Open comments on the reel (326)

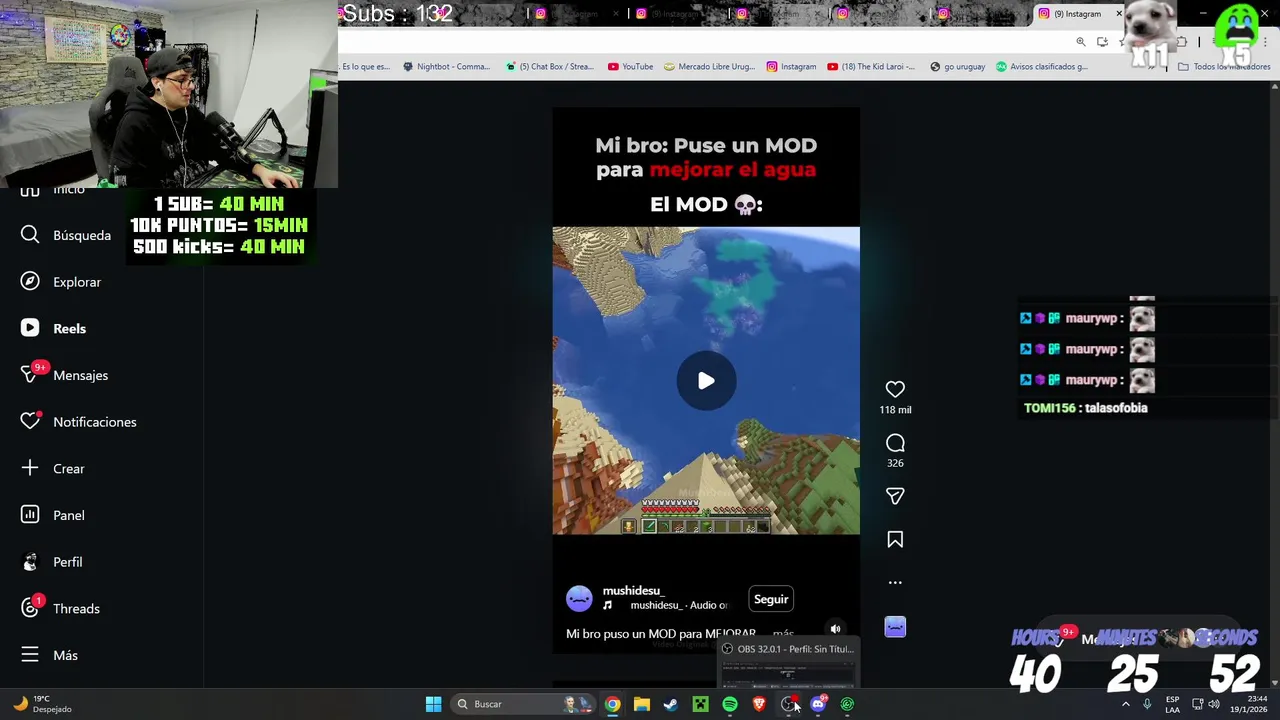point(895,443)
